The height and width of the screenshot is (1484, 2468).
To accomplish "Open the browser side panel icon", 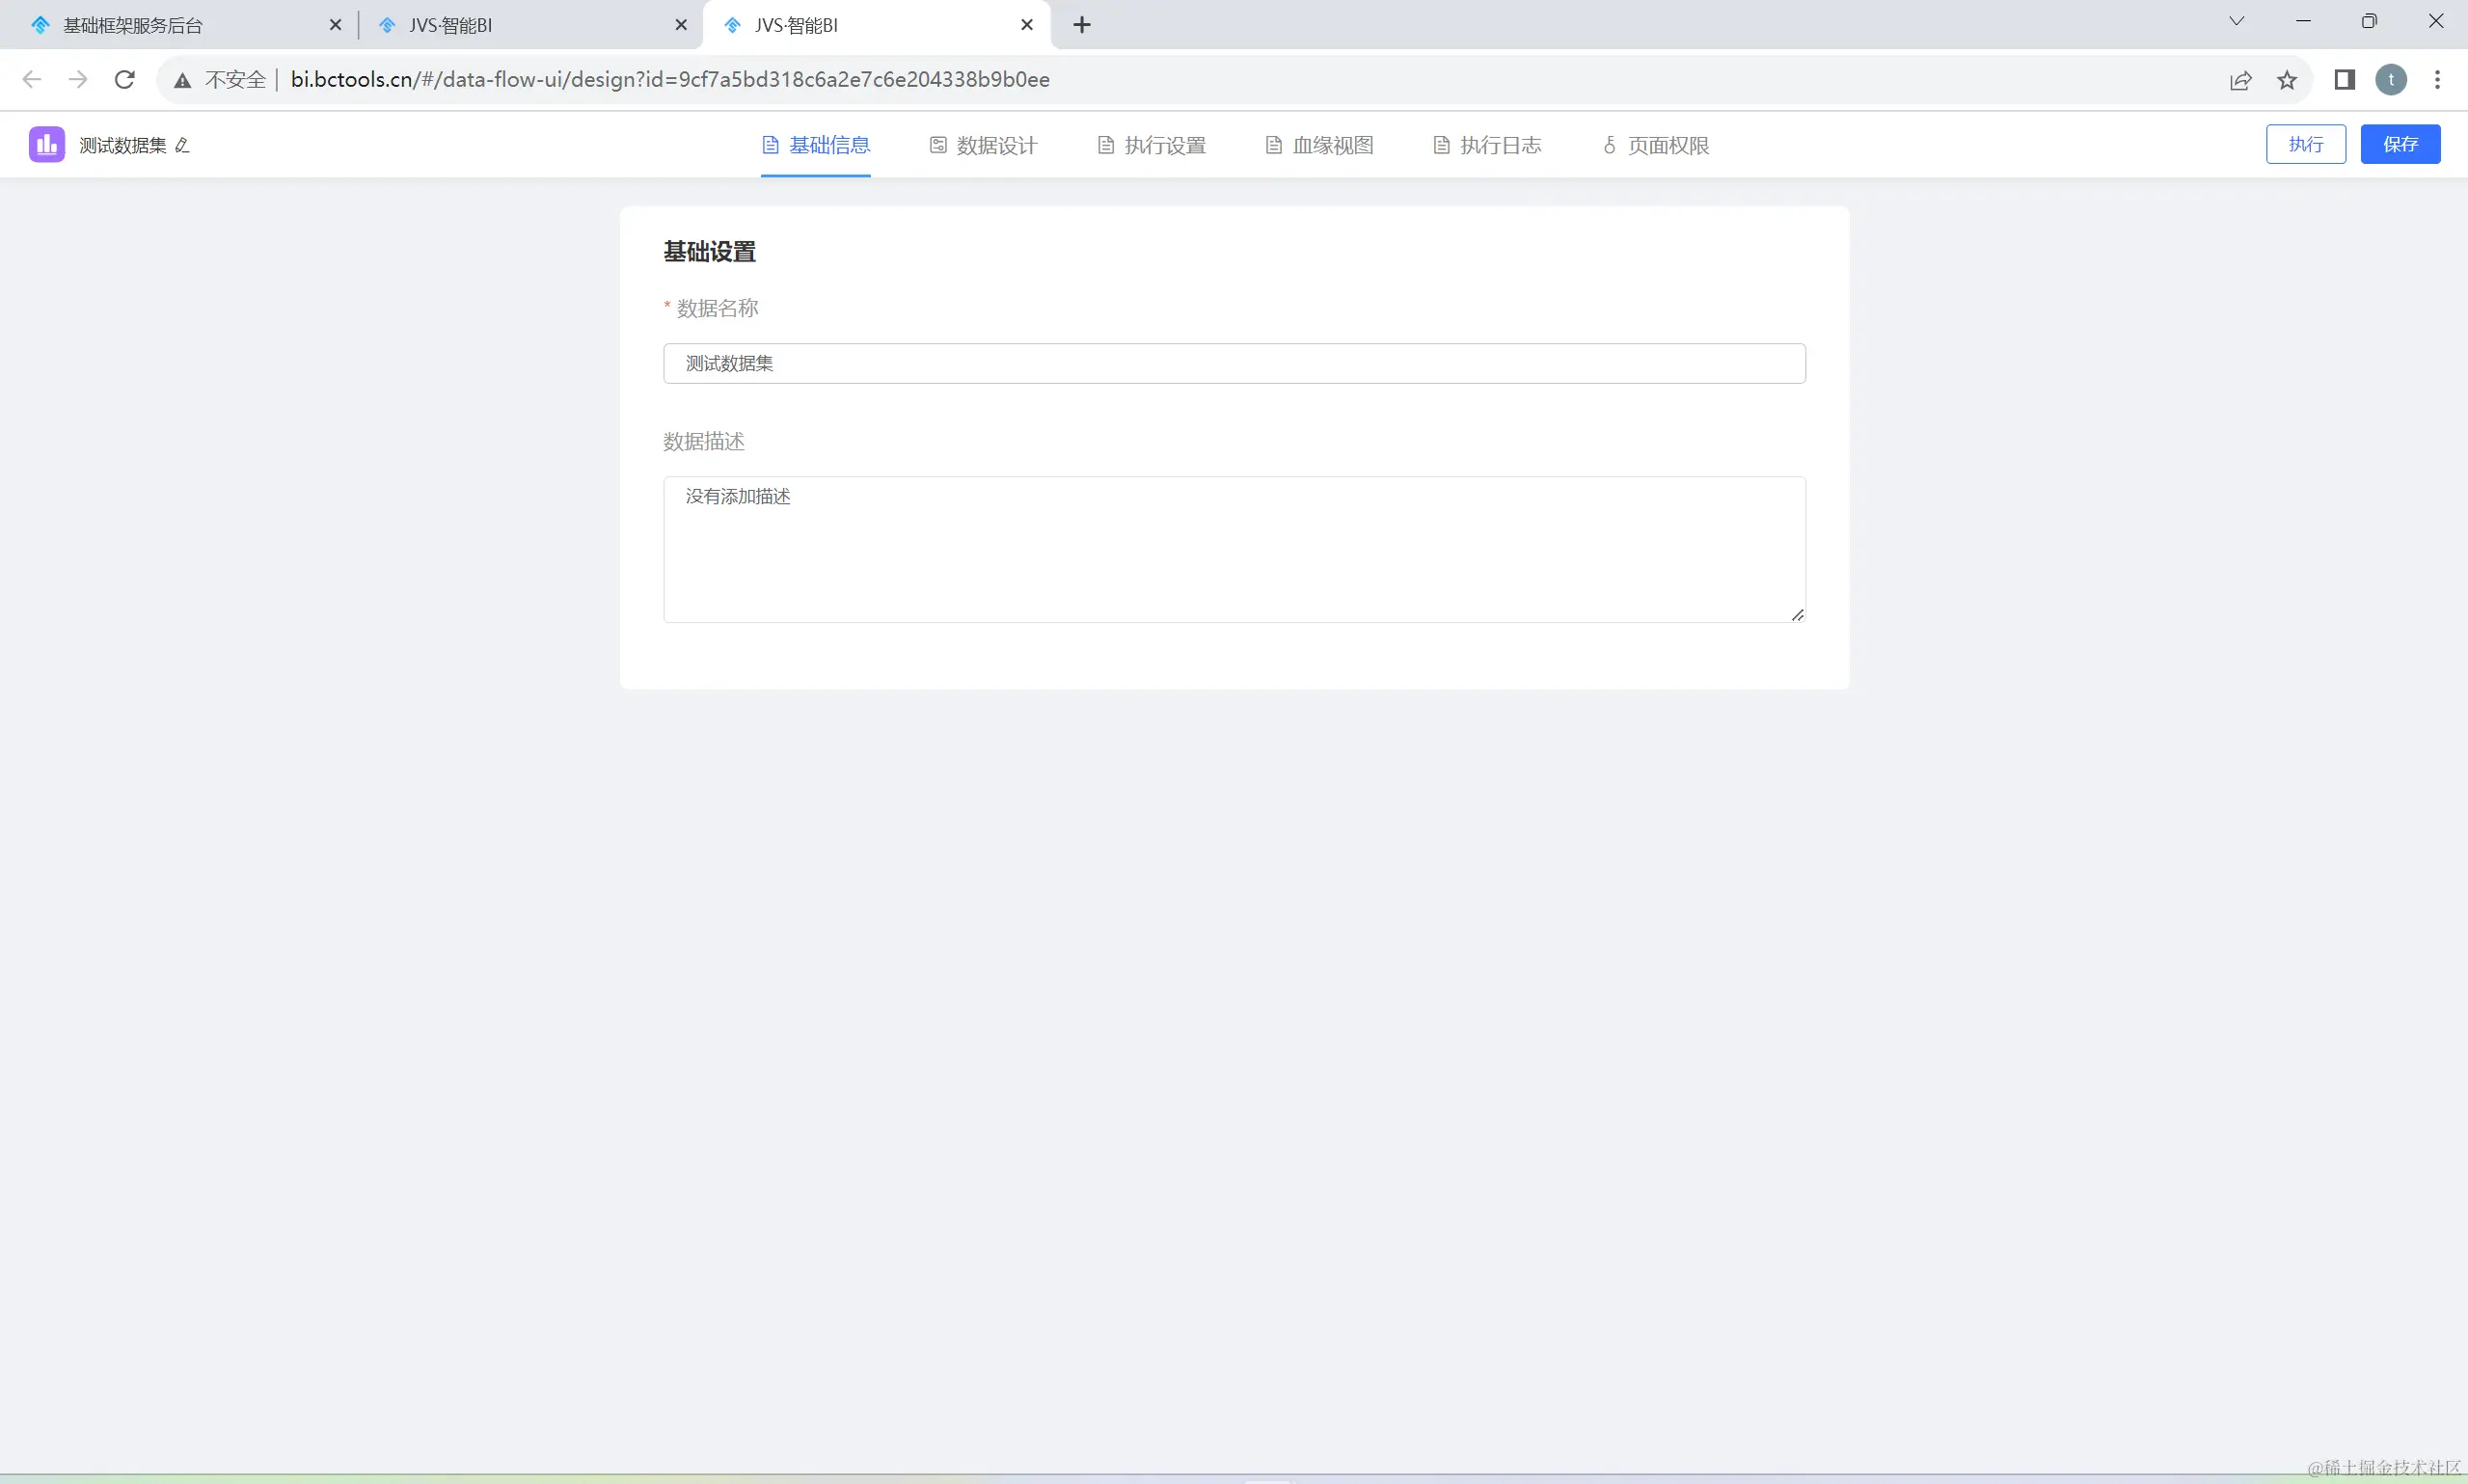I will pos(2344,80).
